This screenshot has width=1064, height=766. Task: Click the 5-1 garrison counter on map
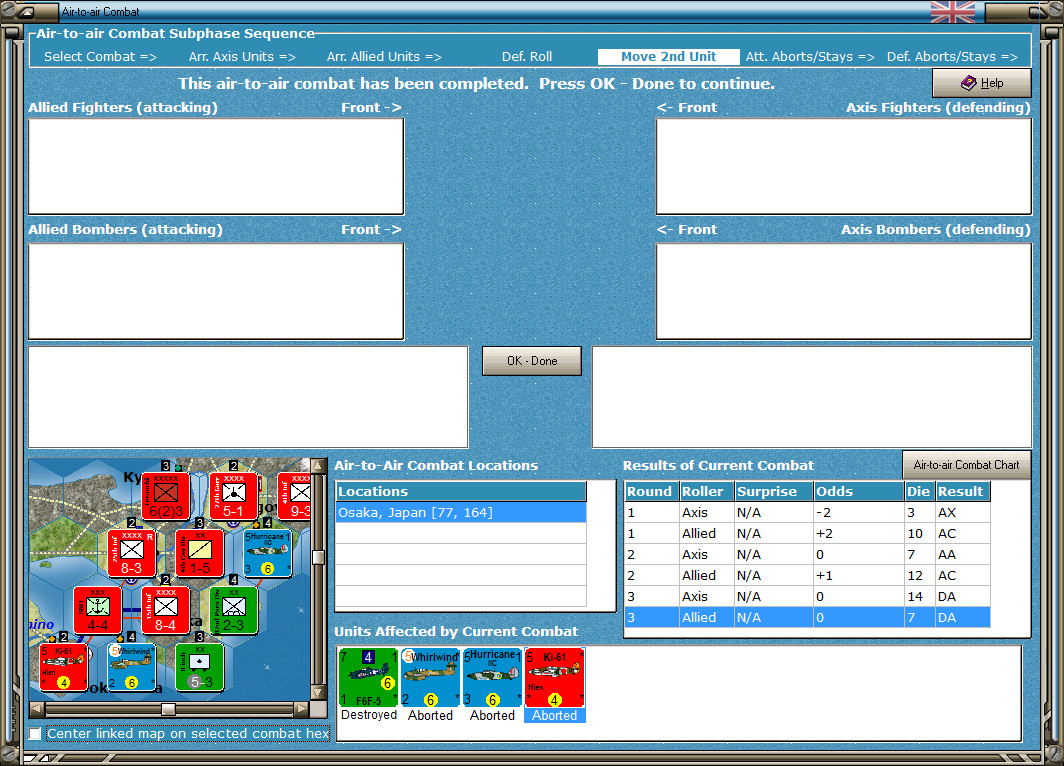point(233,496)
